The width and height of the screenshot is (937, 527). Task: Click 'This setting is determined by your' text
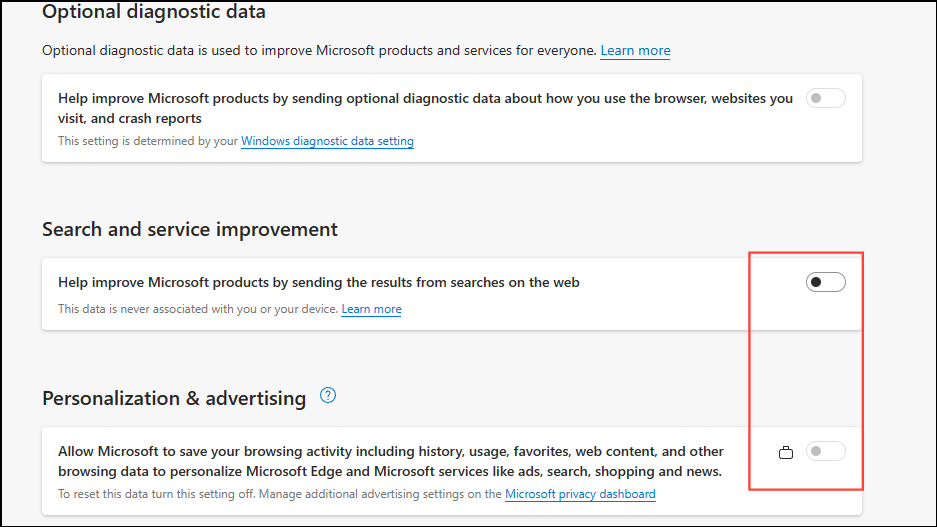point(148,141)
